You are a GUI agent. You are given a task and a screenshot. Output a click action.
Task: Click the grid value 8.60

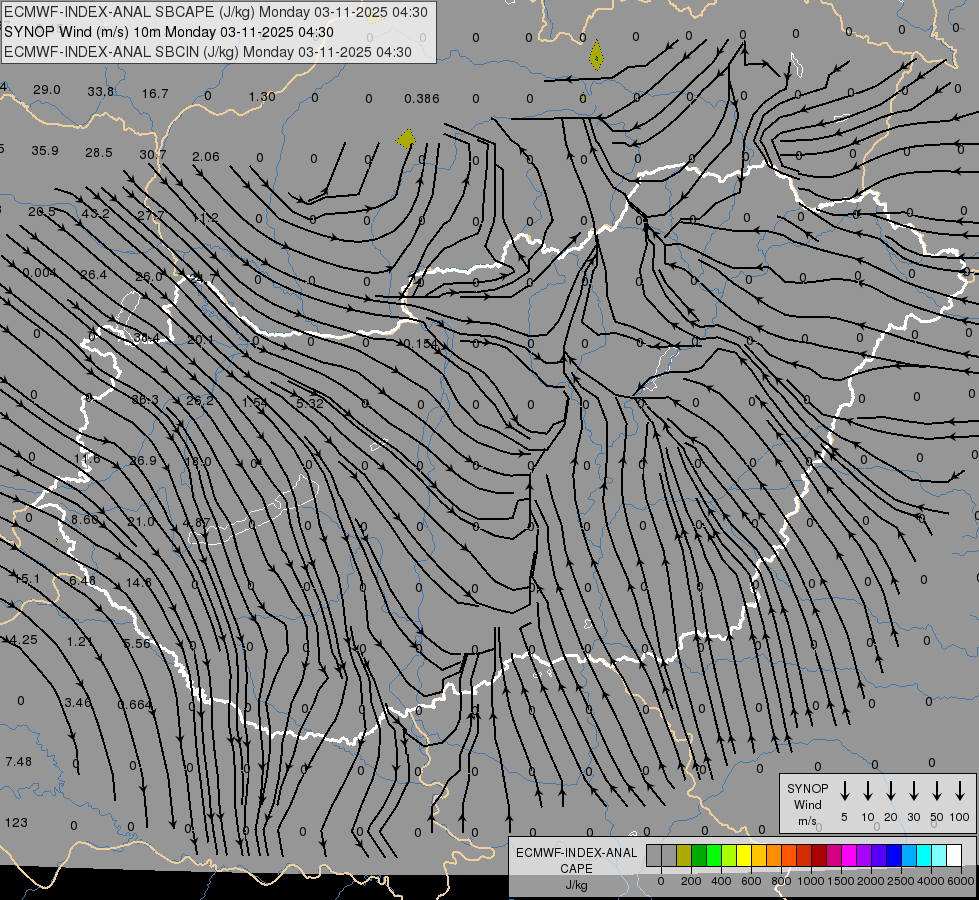click(x=85, y=520)
